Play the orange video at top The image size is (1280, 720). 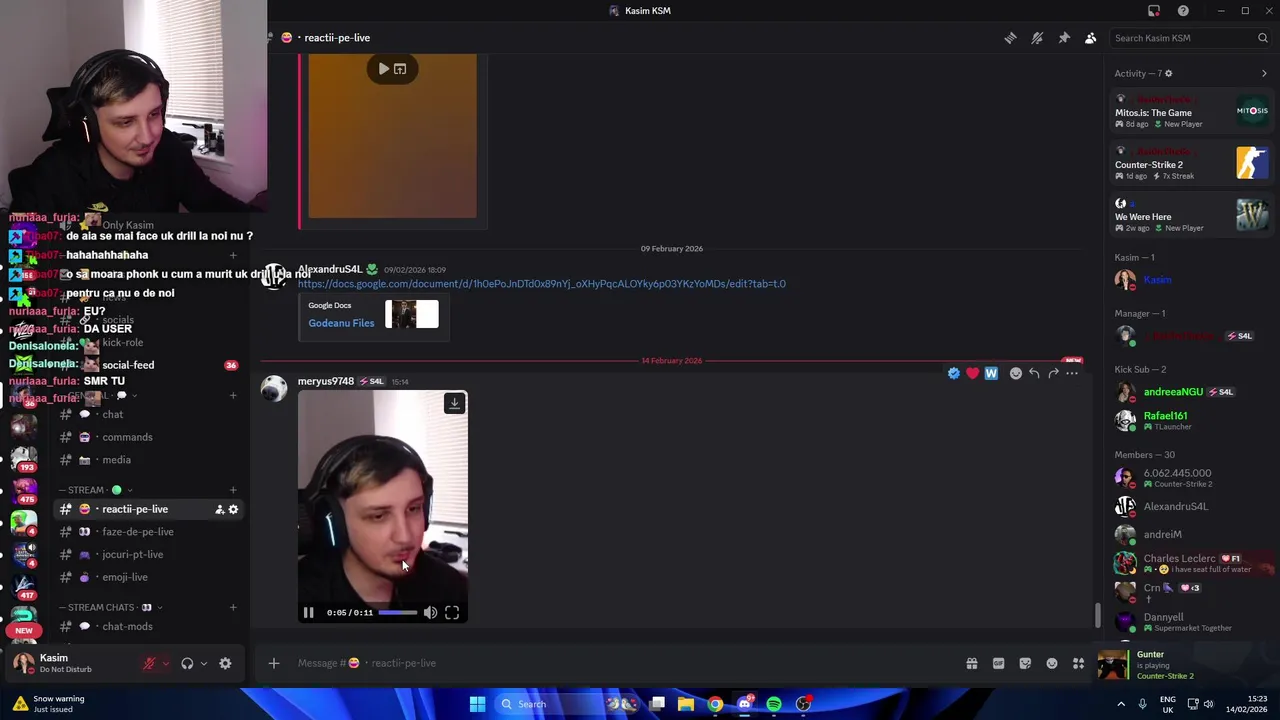[x=383, y=69]
